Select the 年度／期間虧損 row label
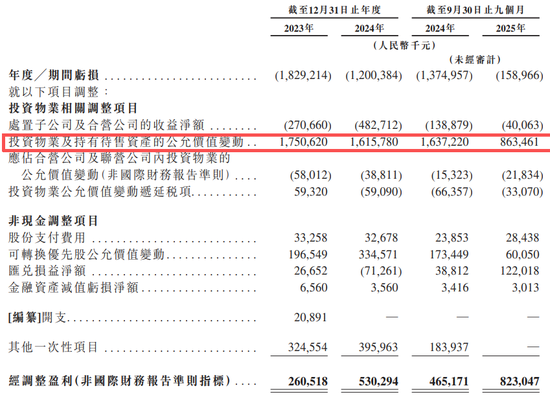The width and height of the screenshot is (550, 399). [x=54, y=75]
